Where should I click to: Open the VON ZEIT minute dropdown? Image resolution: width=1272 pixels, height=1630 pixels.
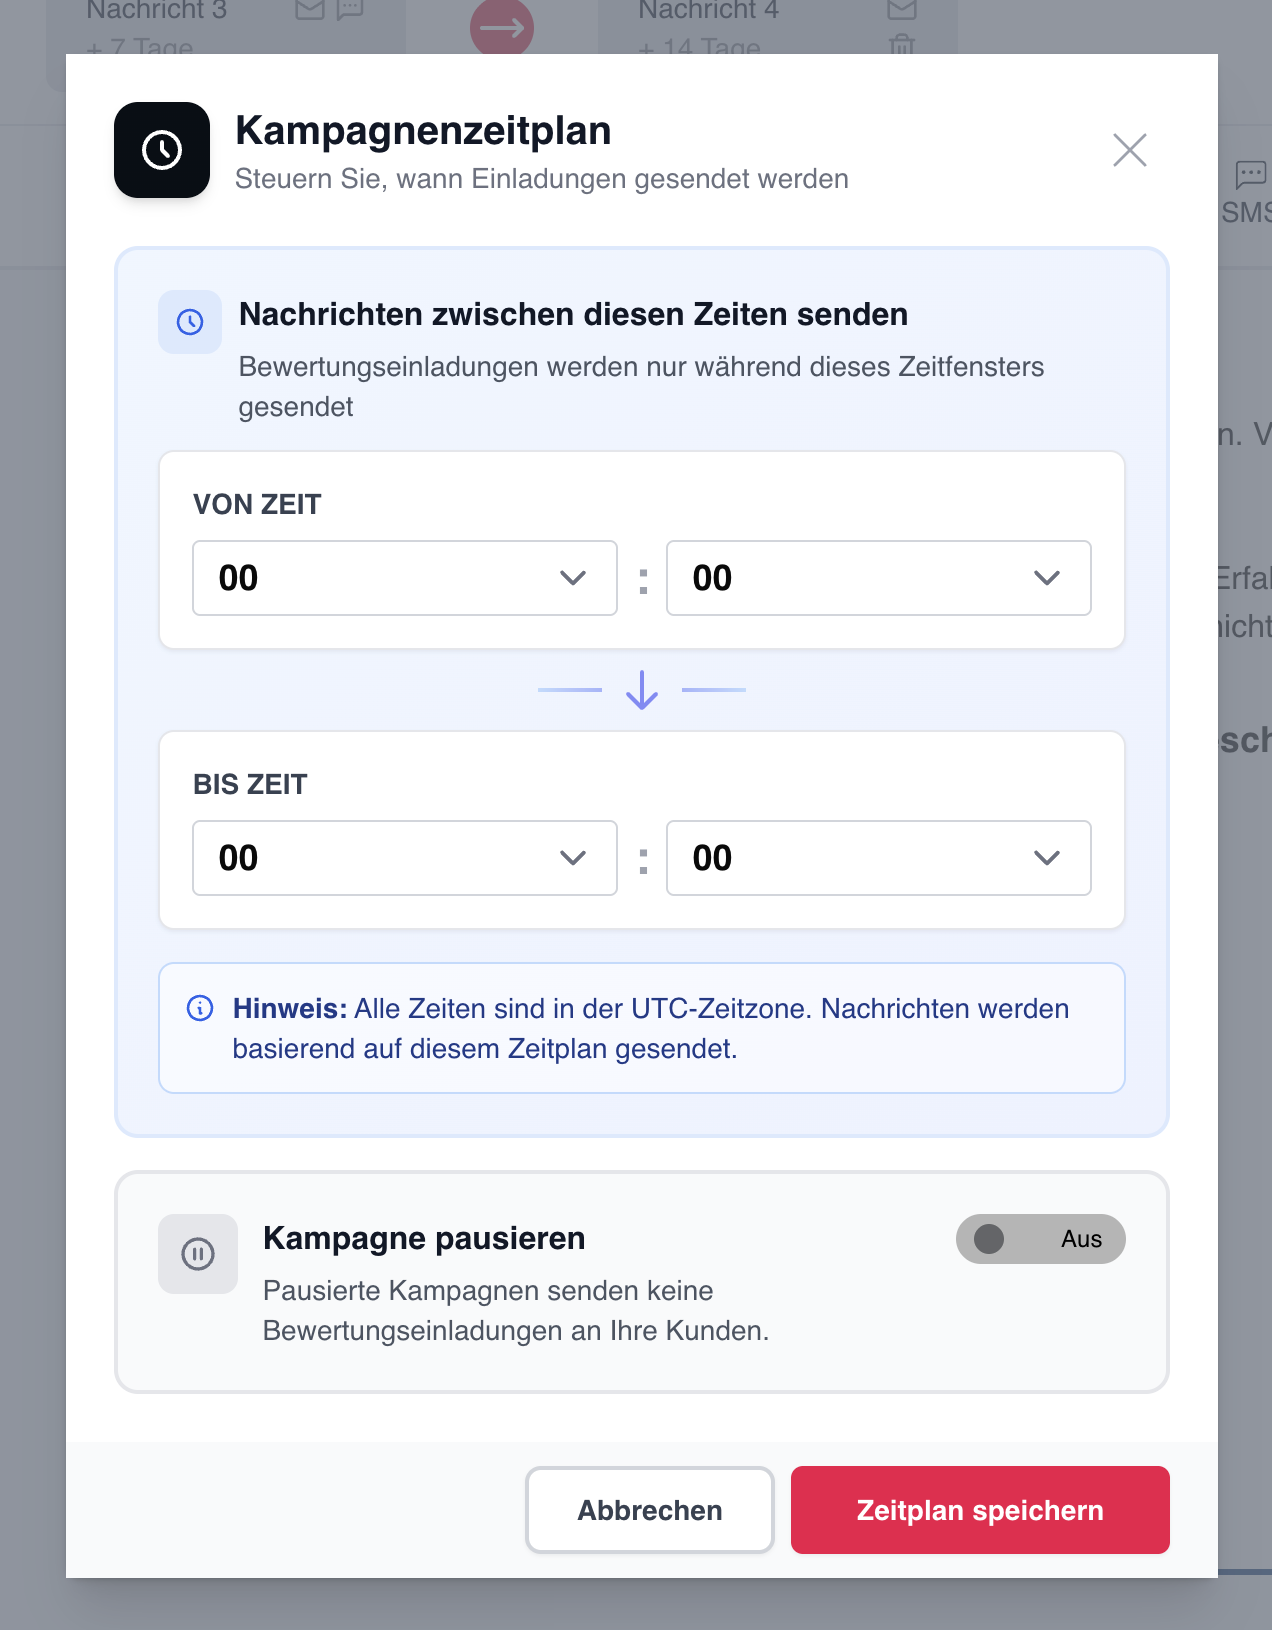tap(878, 578)
